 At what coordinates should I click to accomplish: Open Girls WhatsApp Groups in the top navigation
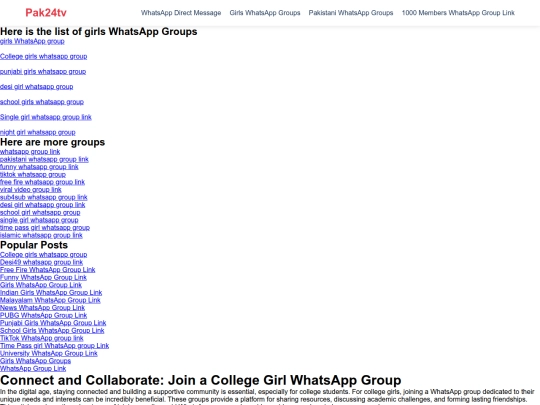[x=265, y=13]
